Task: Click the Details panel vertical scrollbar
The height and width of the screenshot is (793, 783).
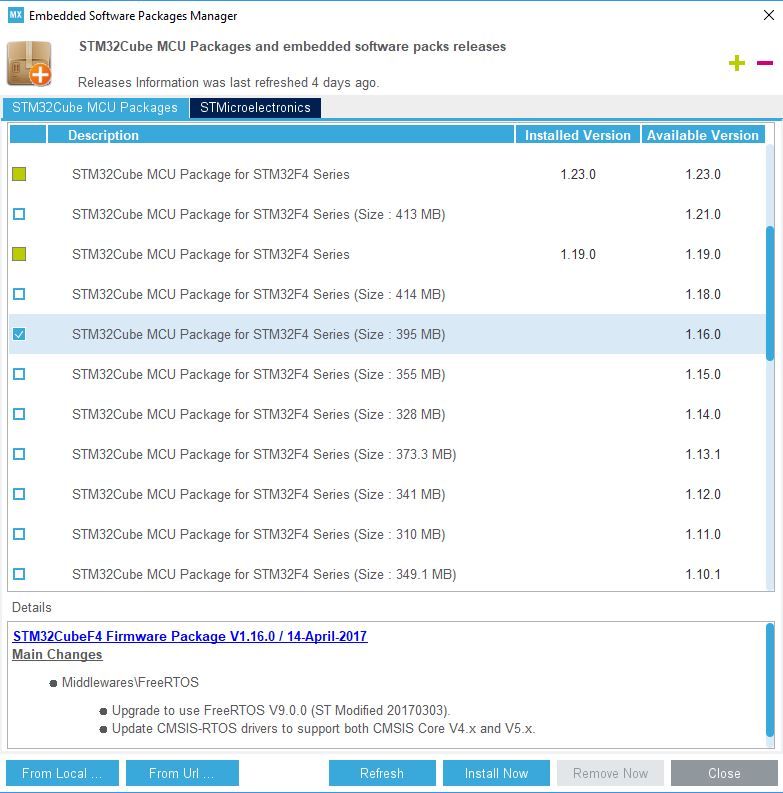Action: pos(770,680)
